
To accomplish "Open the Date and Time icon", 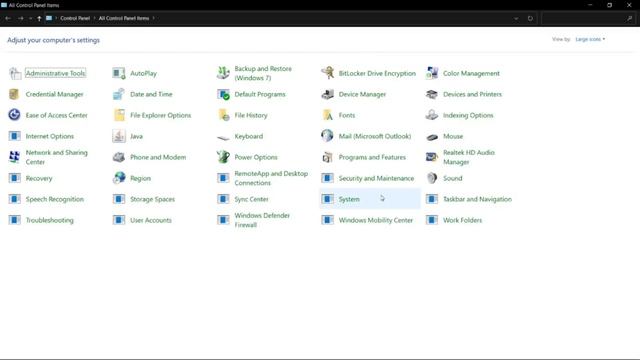I will coord(119,94).
